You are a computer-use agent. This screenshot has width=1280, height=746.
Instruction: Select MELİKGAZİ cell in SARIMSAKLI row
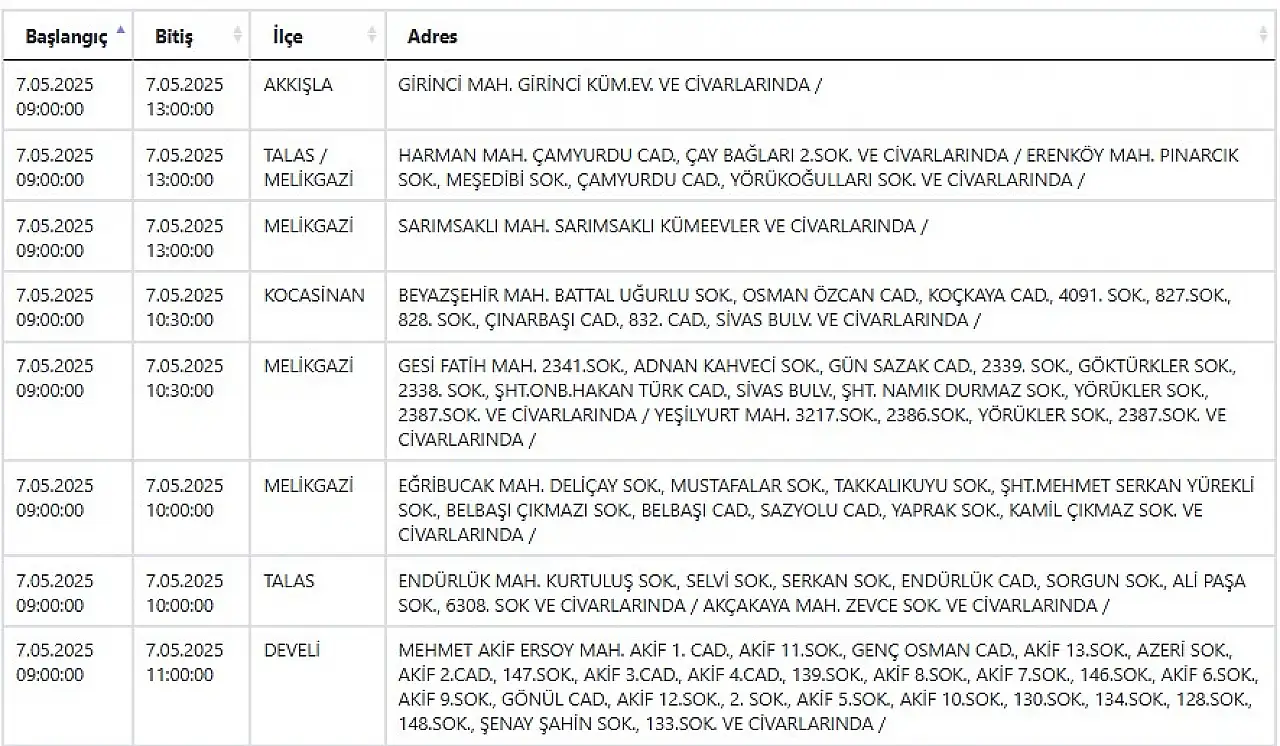[318, 235]
